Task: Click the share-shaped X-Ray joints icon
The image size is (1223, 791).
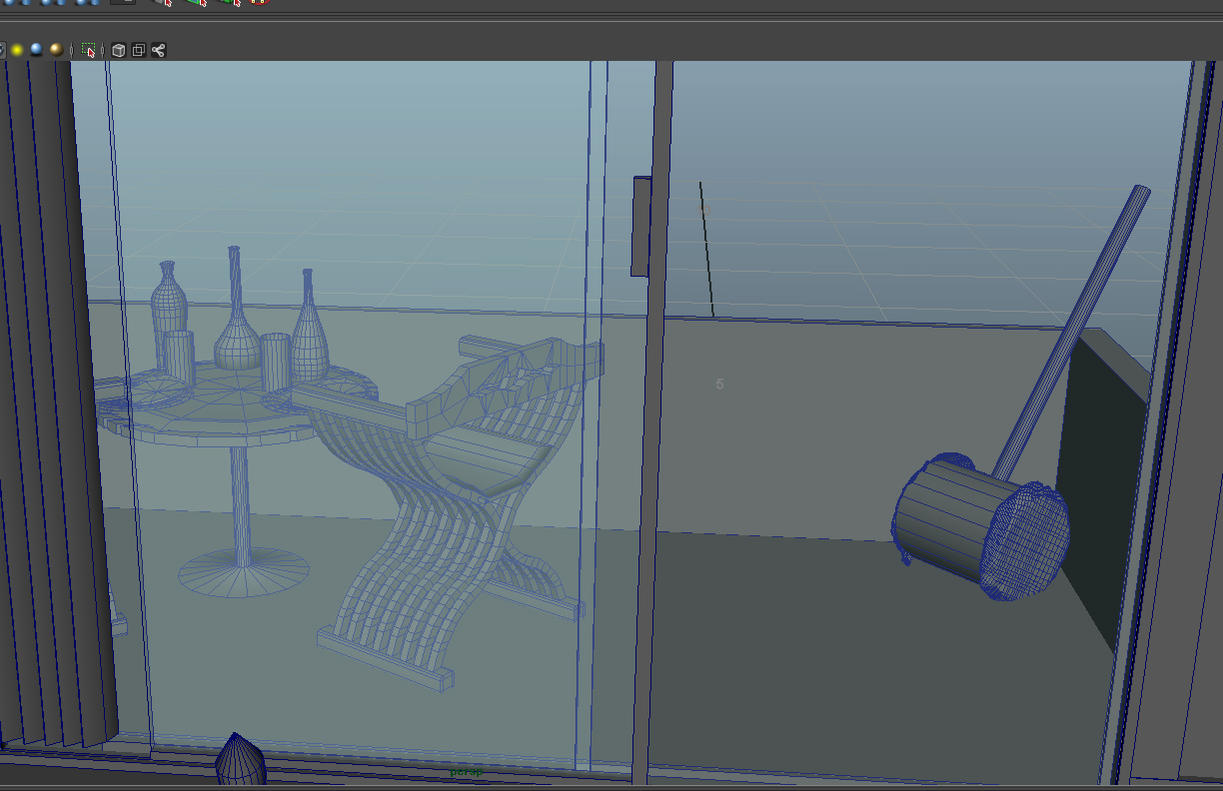Action: pos(158,50)
